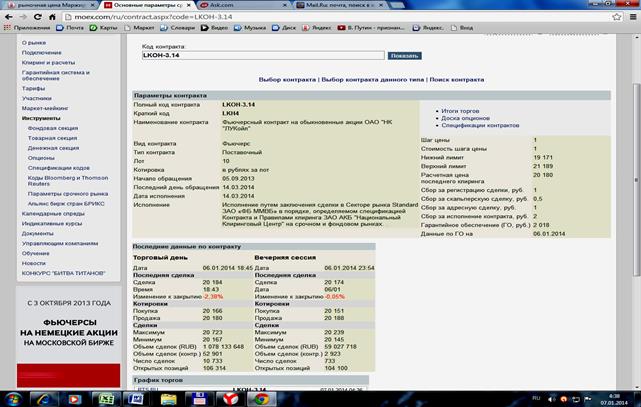The image size is (641, 407).
Task: Open the floppy disk taskbar icon
Action: (199, 399)
